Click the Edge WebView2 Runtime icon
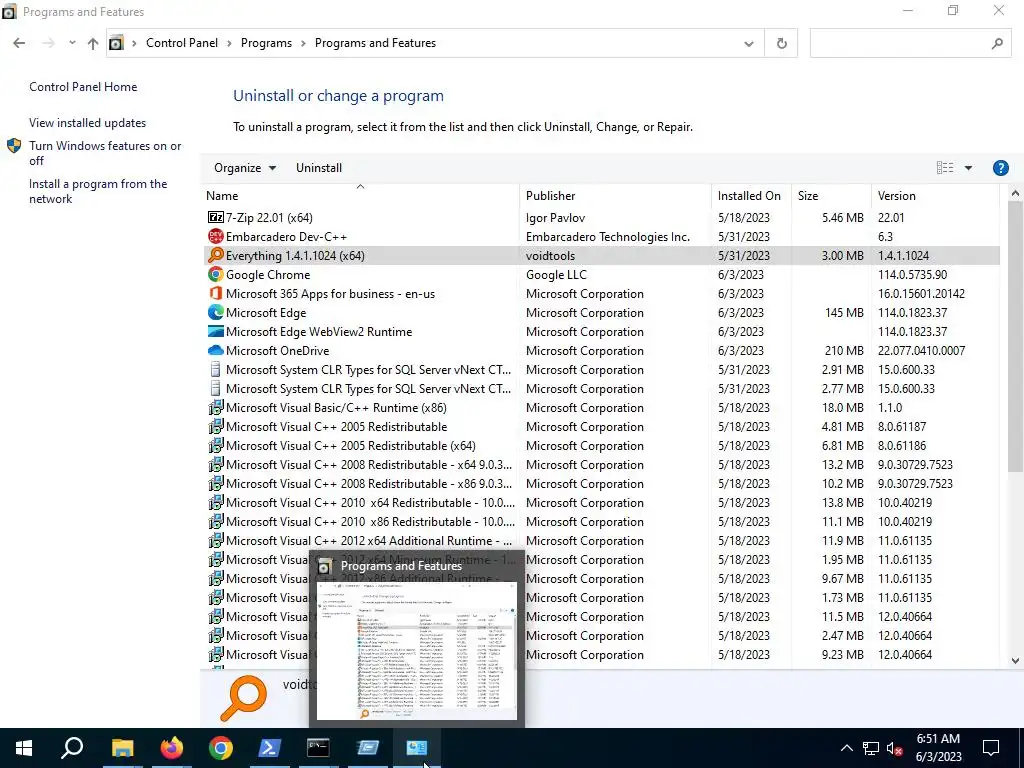The height and width of the screenshot is (768, 1024). tap(216, 331)
